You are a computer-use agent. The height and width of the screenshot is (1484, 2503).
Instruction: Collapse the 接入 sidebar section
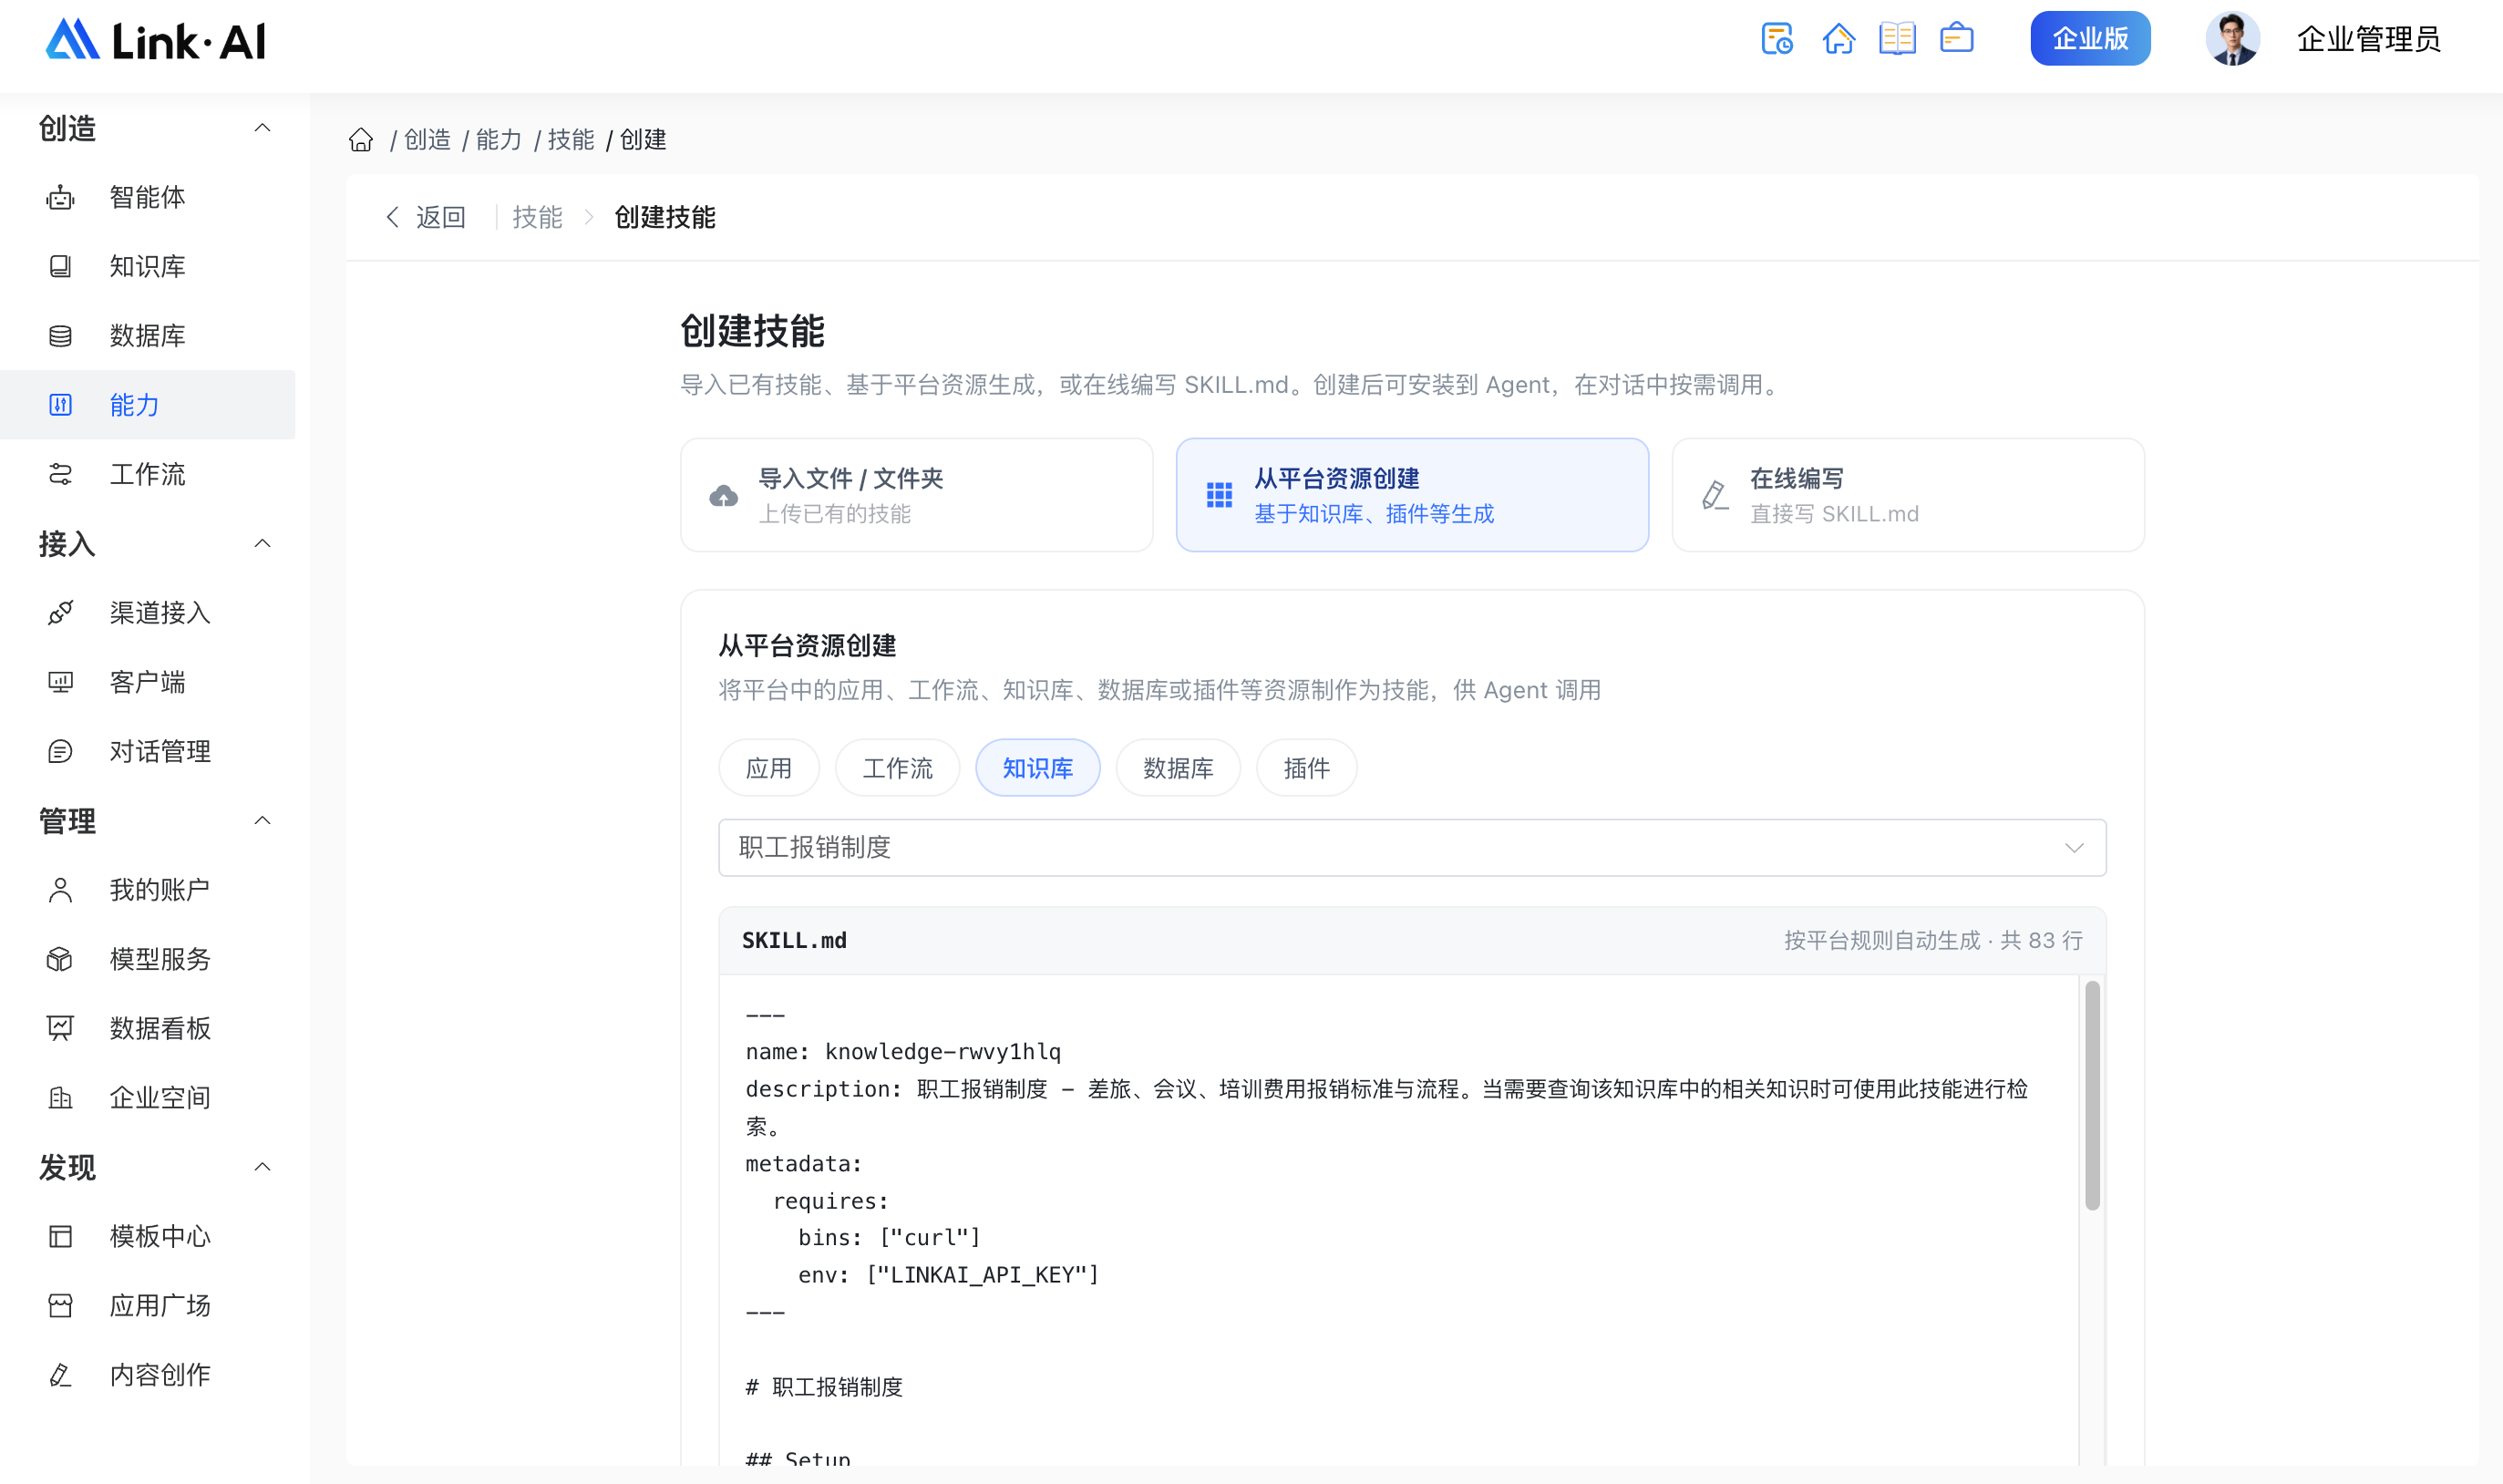(x=262, y=544)
